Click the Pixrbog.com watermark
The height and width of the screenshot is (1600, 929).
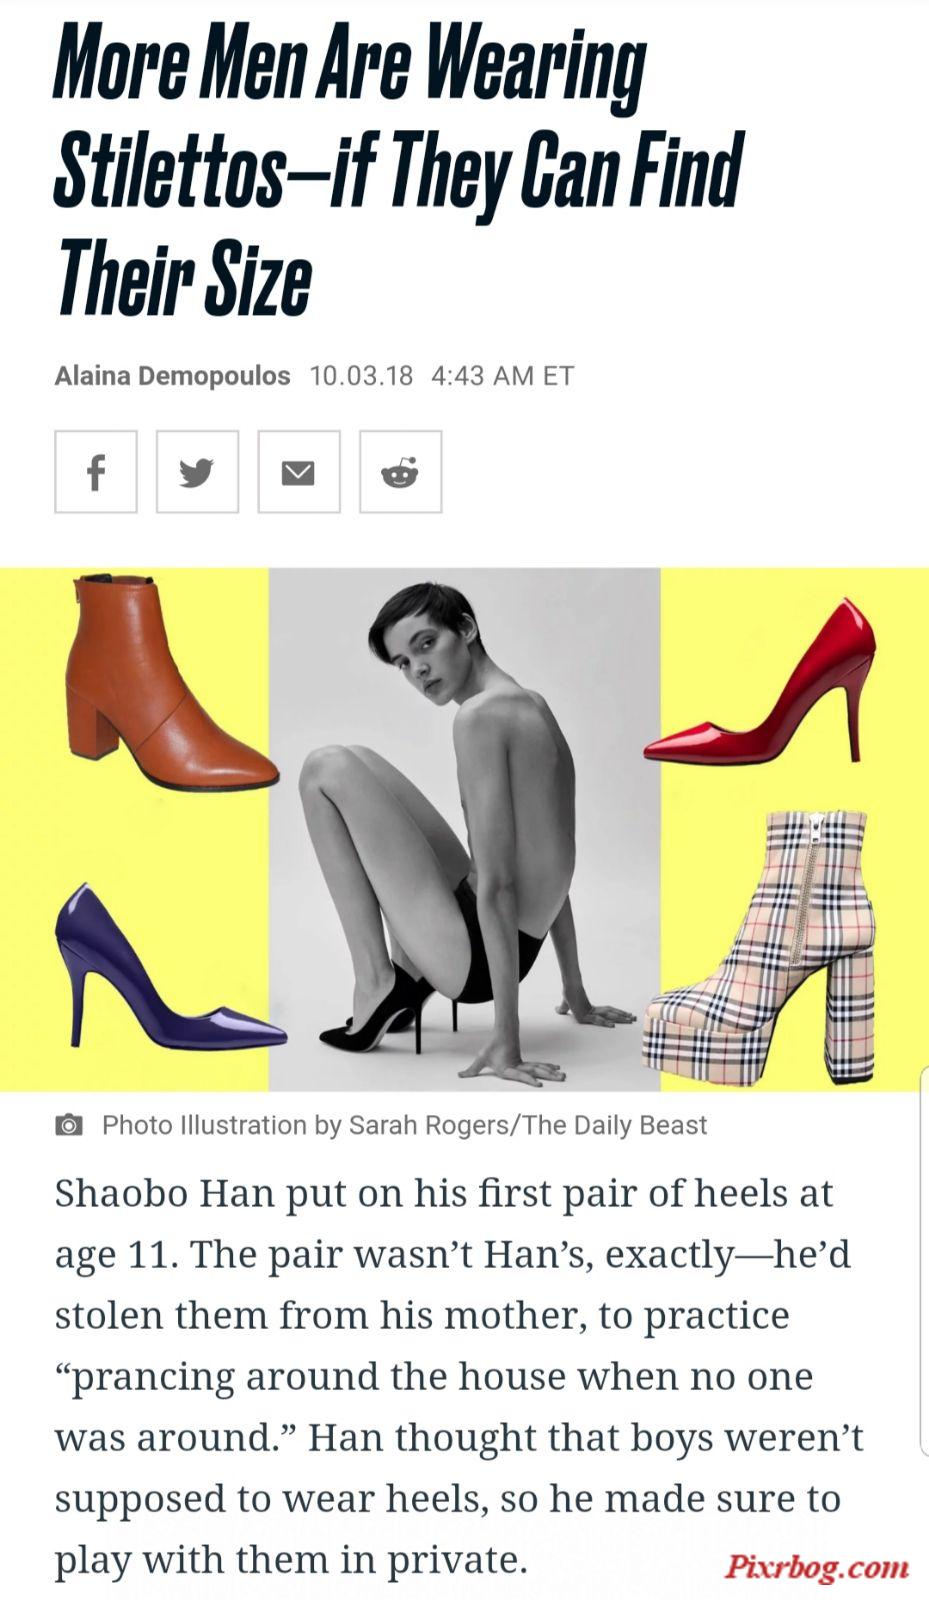[817, 1566]
